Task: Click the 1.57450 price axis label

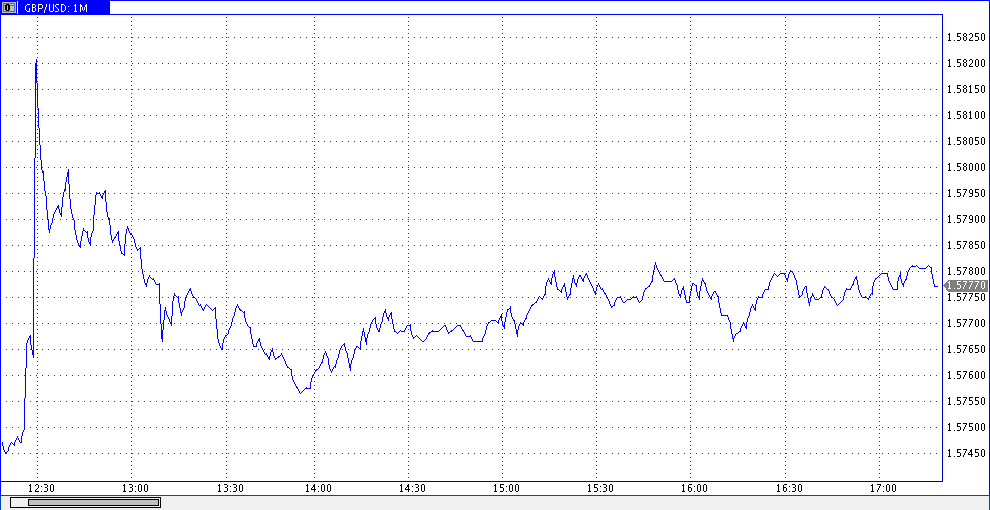Action: (965, 453)
